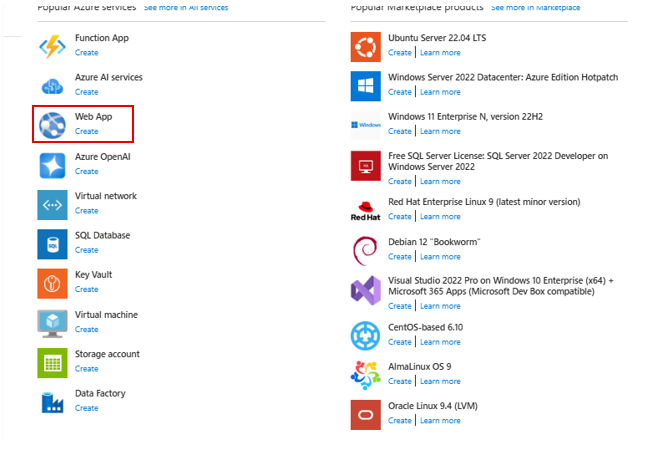Viewport: 647px width, 450px height.
Task: Click the Visual Studio 2022 logo icon
Action: pos(366,290)
